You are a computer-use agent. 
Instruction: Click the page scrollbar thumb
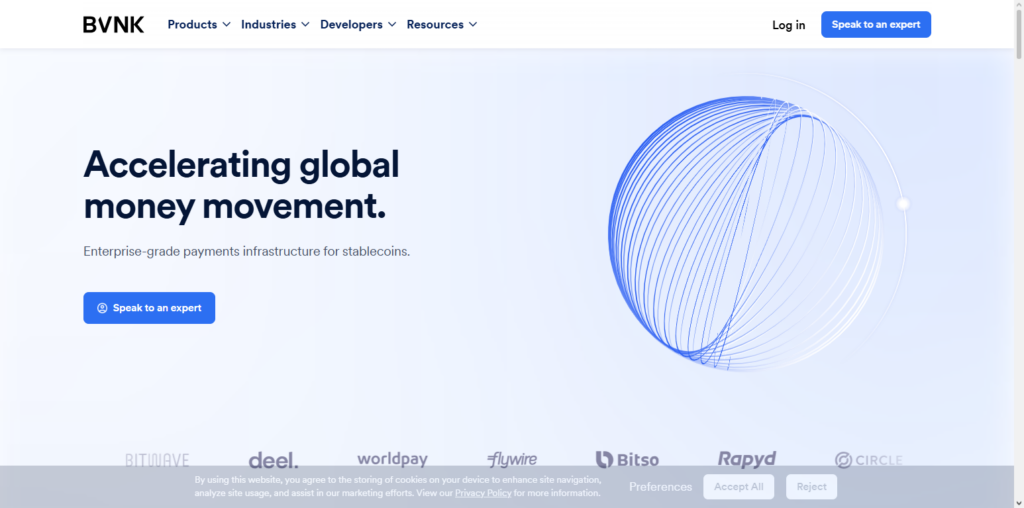(x=1018, y=36)
